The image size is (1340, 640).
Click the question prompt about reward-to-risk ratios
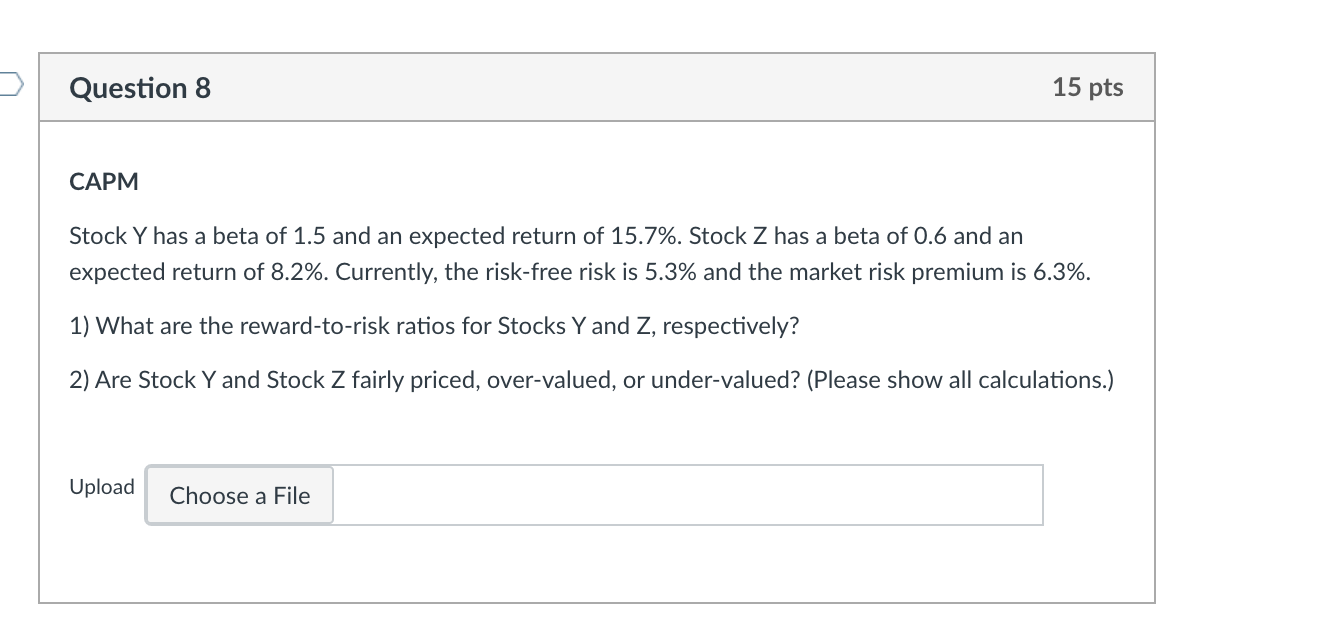(433, 324)
